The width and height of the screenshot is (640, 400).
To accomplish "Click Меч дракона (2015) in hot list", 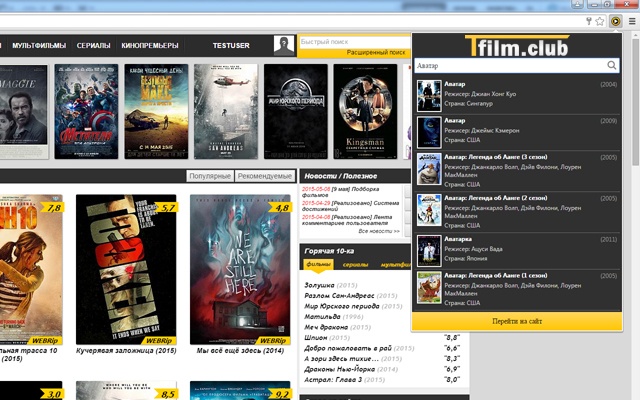I will [337, 327].
